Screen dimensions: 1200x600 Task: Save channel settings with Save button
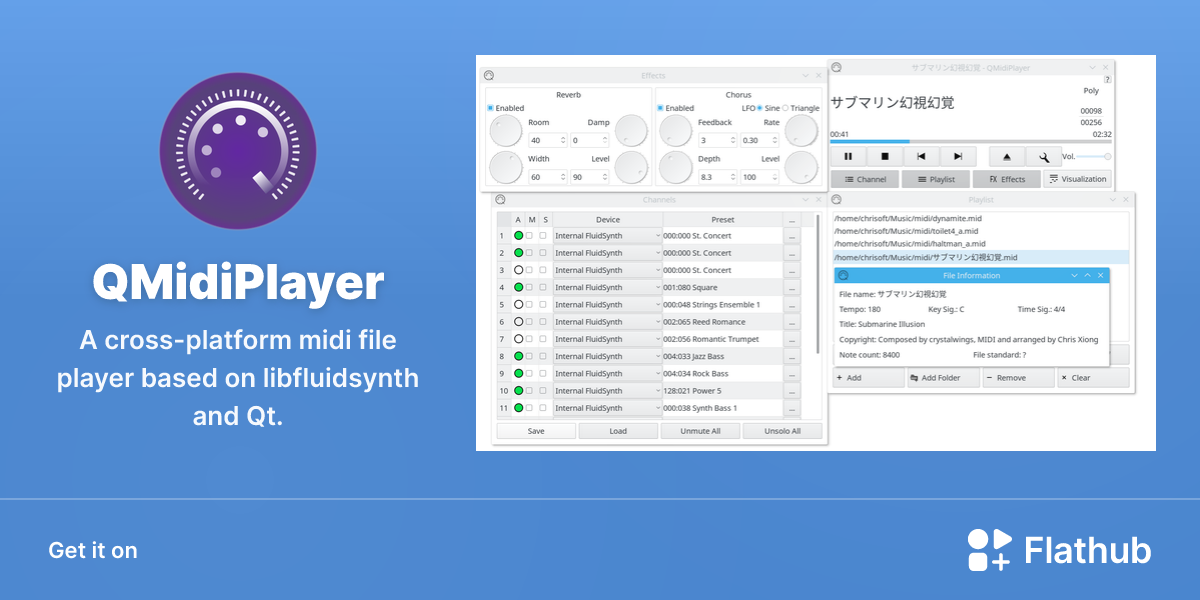click(536, 431)
